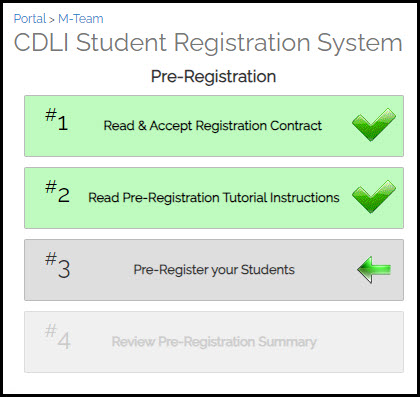Click the Review Pre-Registration Summary text
Screen dimensions: 420x397
click(214, 342)
